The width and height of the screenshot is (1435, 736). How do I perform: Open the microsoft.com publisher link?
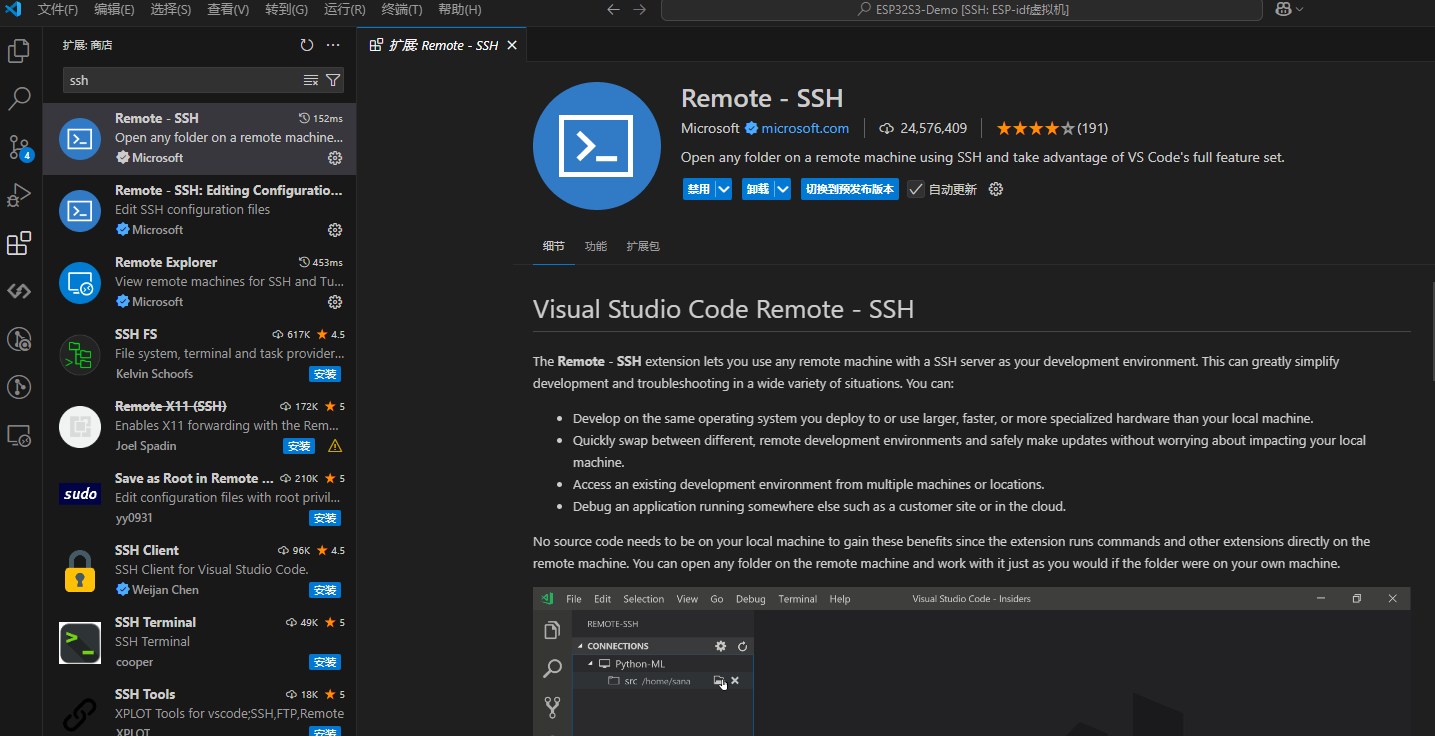(x=805, y=128)
